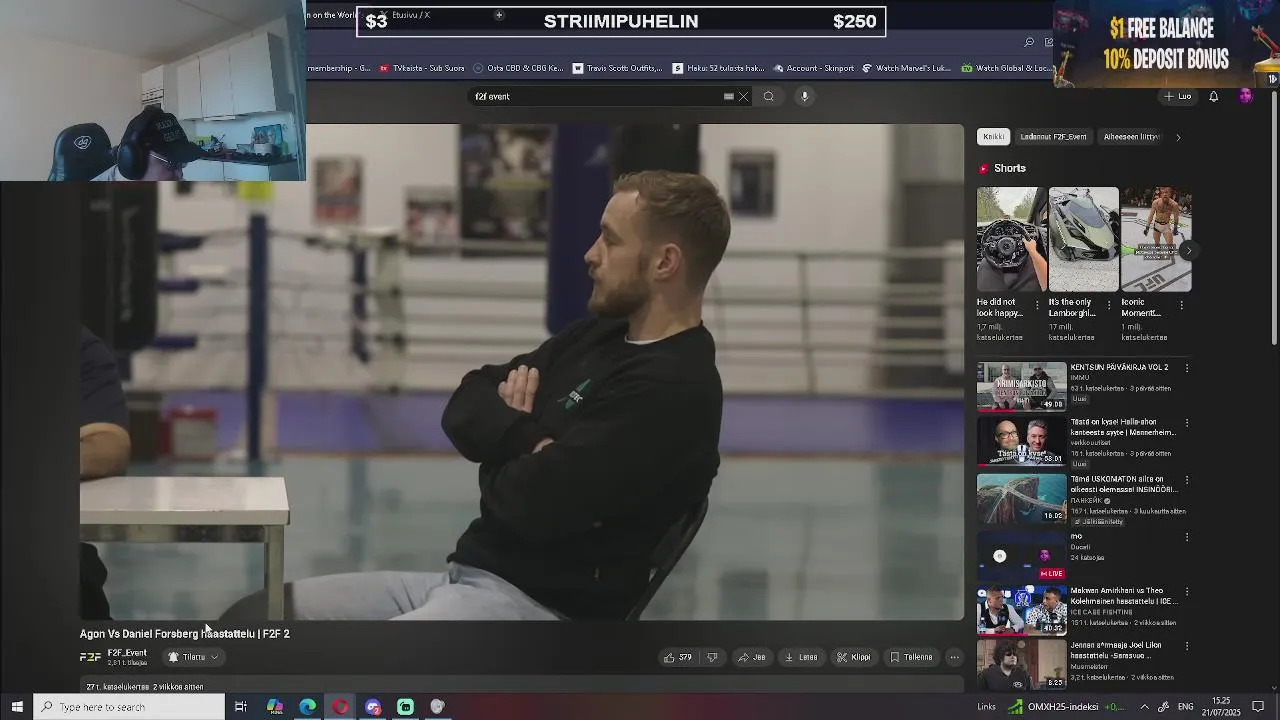Image resolution: width=1280 pixels, height=720 pixels.
Task: Click the Jaa share button
Action: (752, 657)
